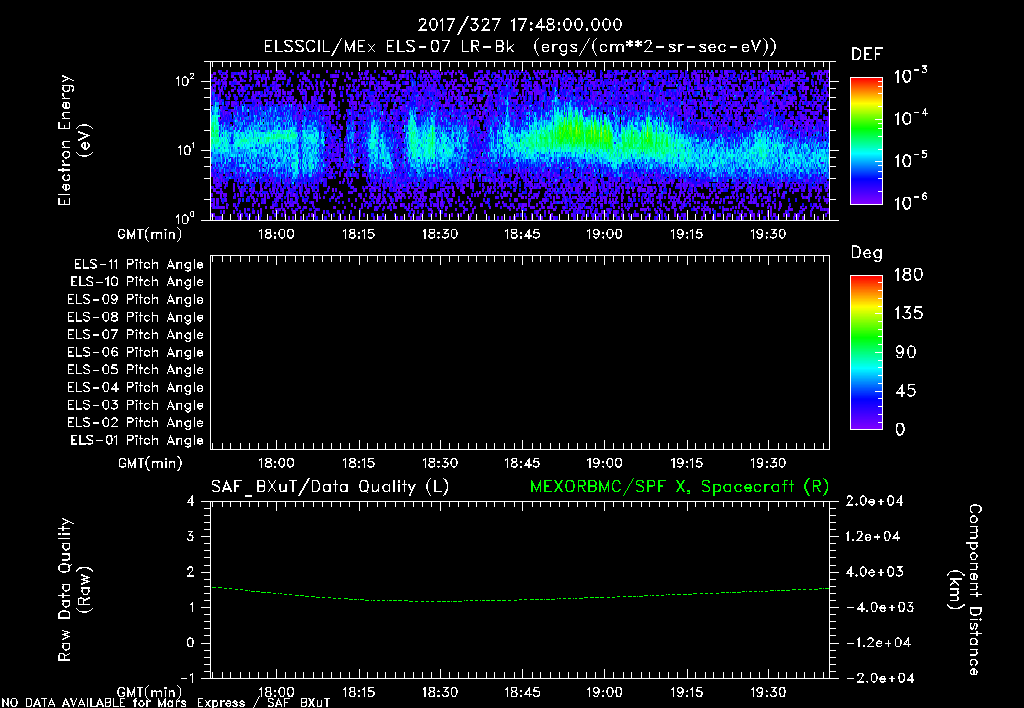Click the 10^1 energy tick label
Image resolution: width=1024 pixels, height=708 pixels.
pos(185,150)
